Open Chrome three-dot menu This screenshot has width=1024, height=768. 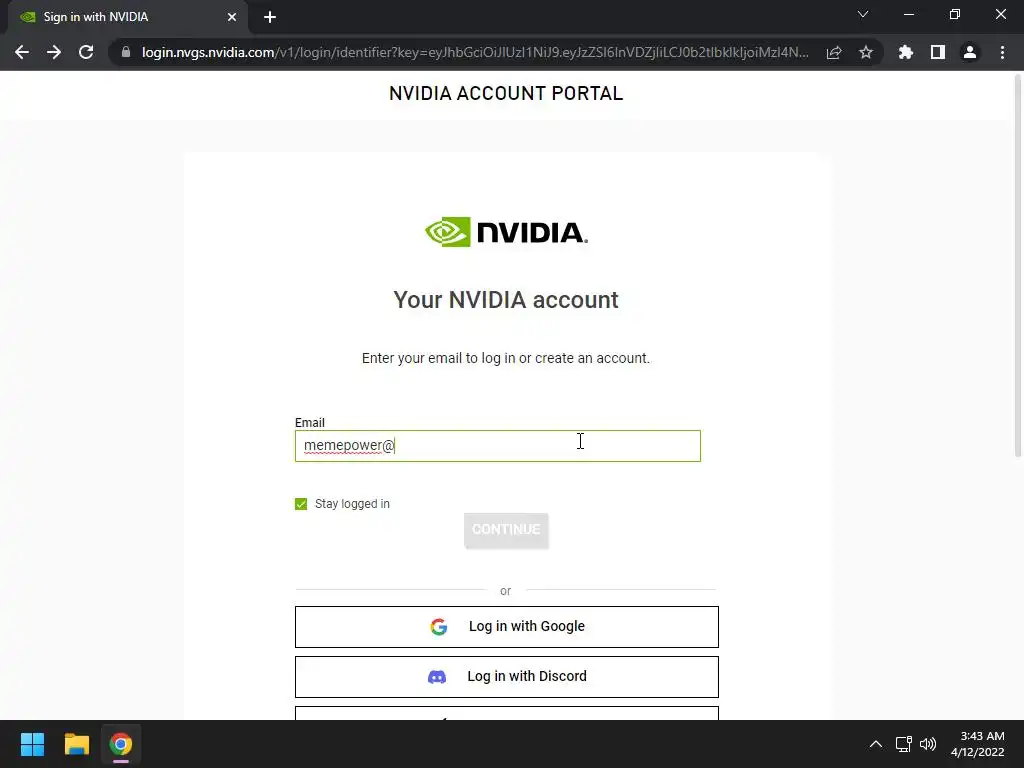tap(1002, 52)
